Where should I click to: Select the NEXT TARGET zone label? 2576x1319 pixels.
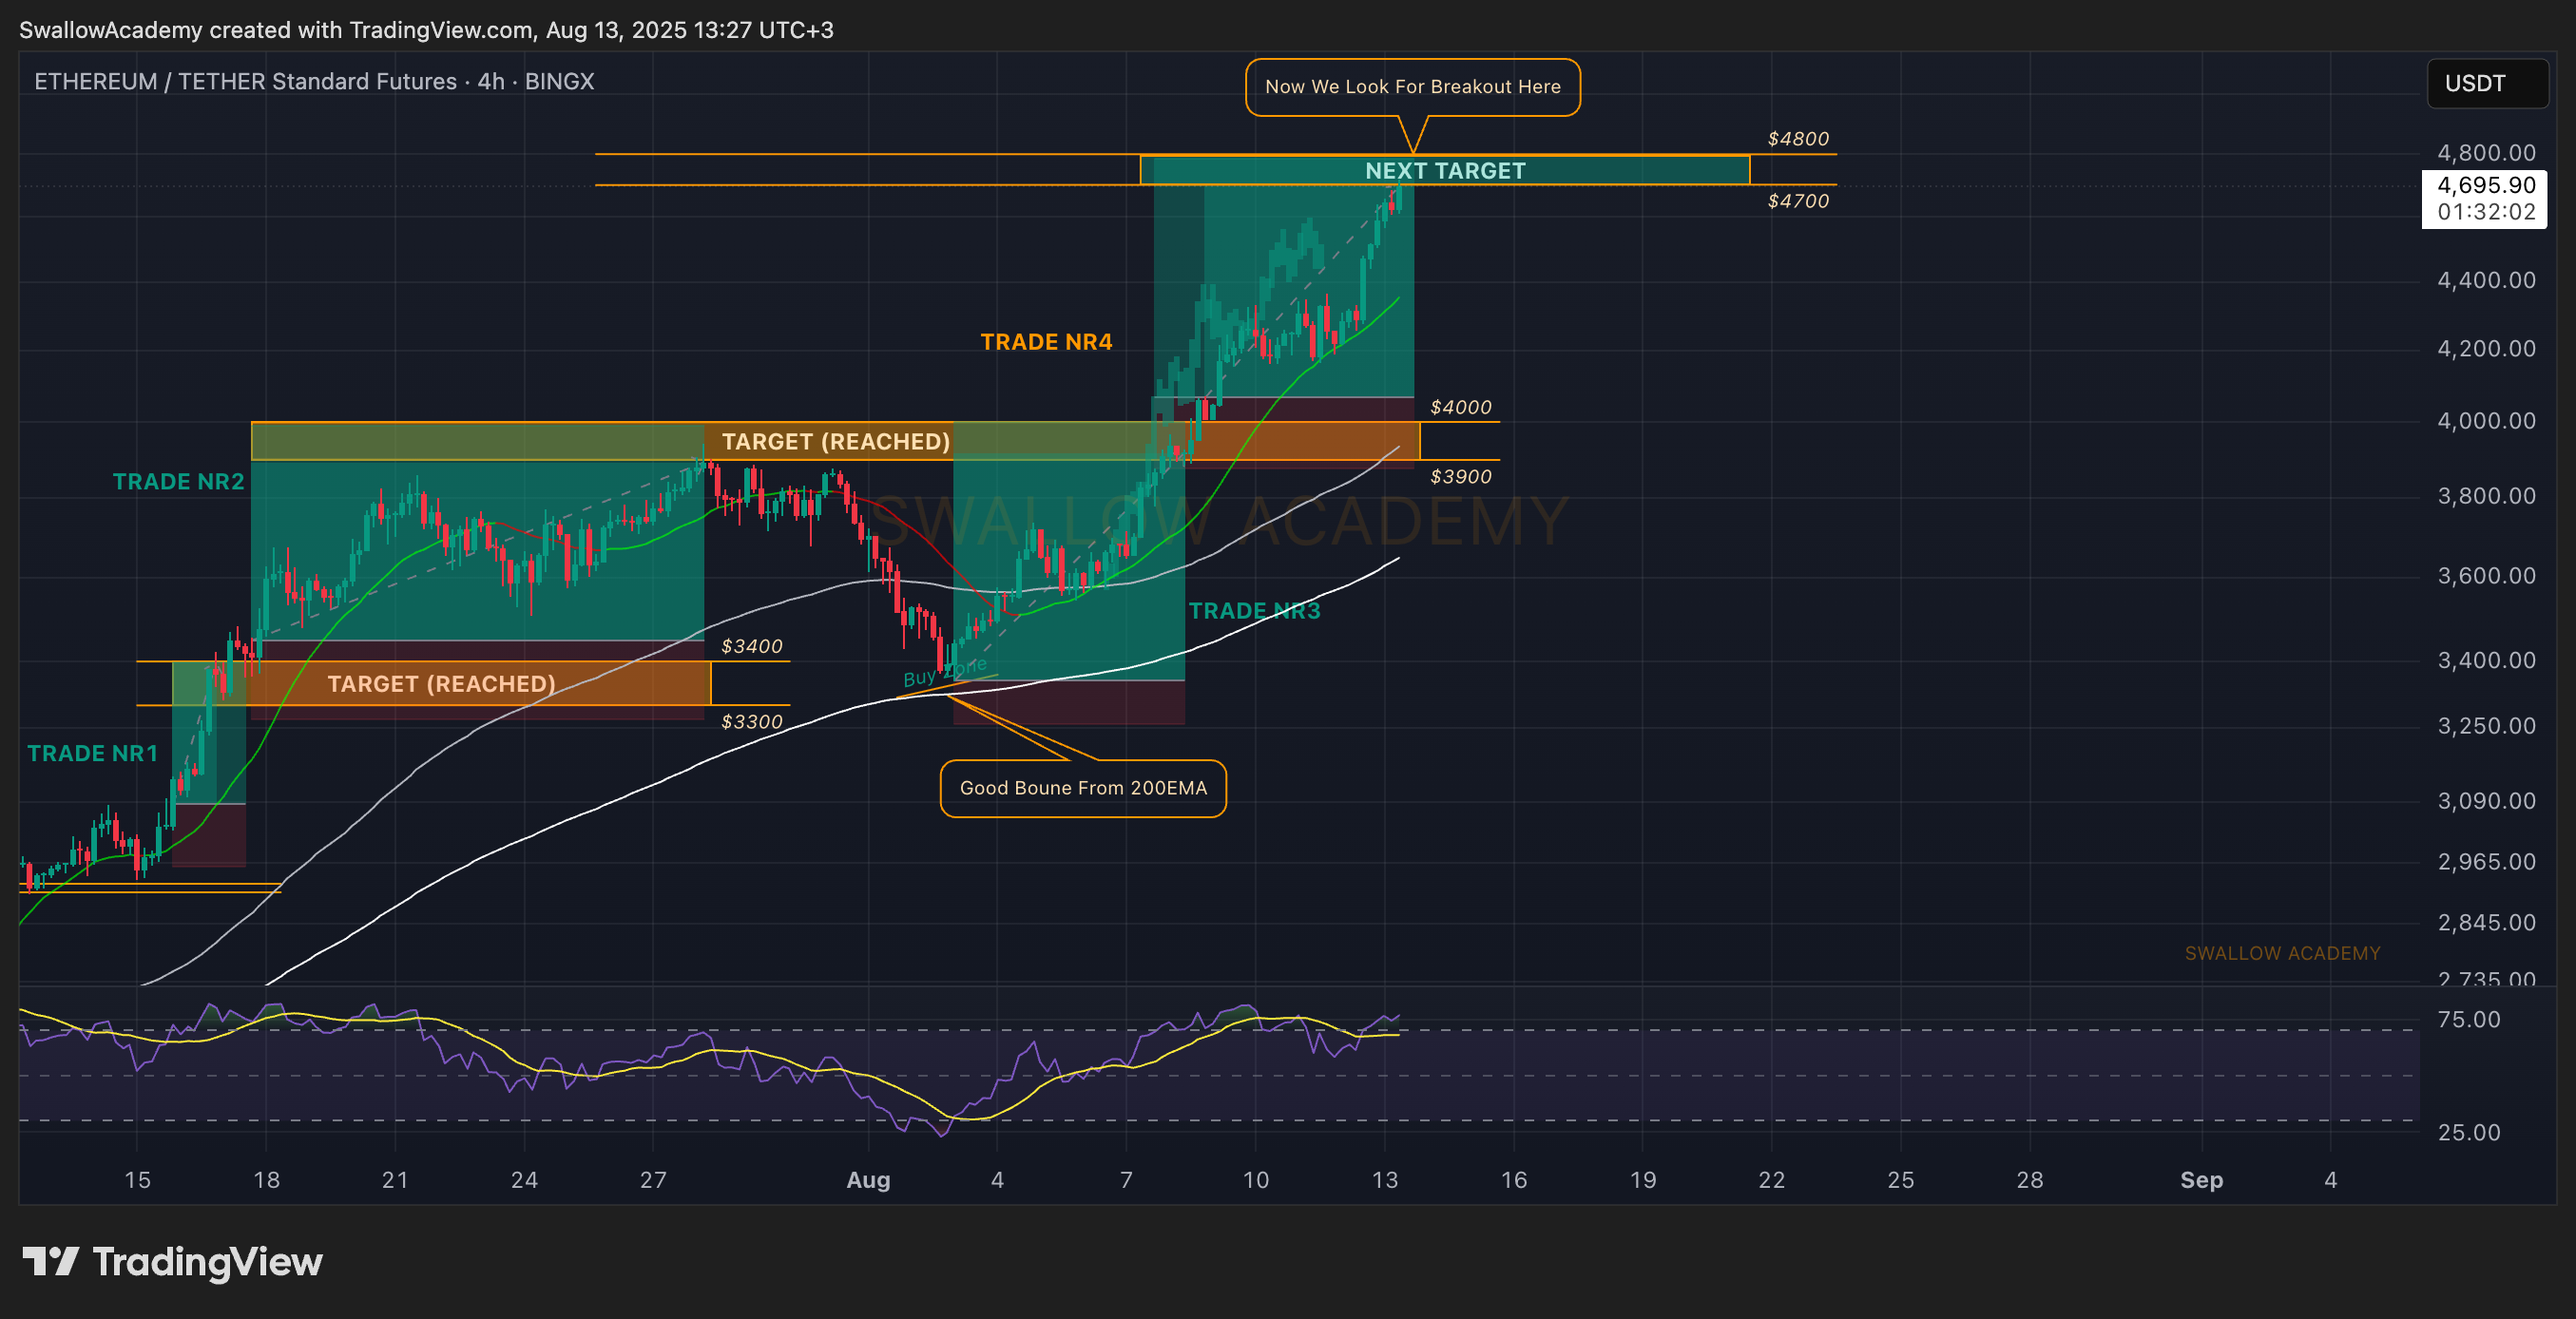[x=1445, y=171]
